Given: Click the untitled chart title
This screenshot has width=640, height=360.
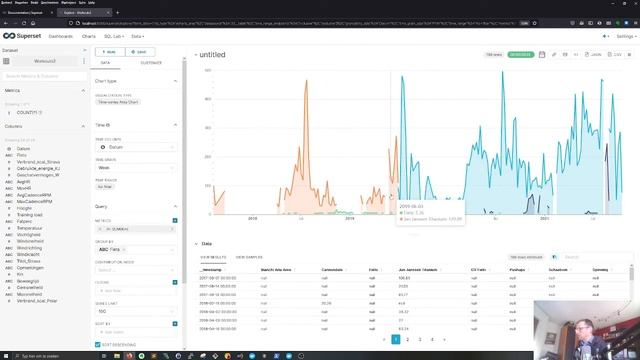Looking at the screenshot, I should (x=212, y=55).
